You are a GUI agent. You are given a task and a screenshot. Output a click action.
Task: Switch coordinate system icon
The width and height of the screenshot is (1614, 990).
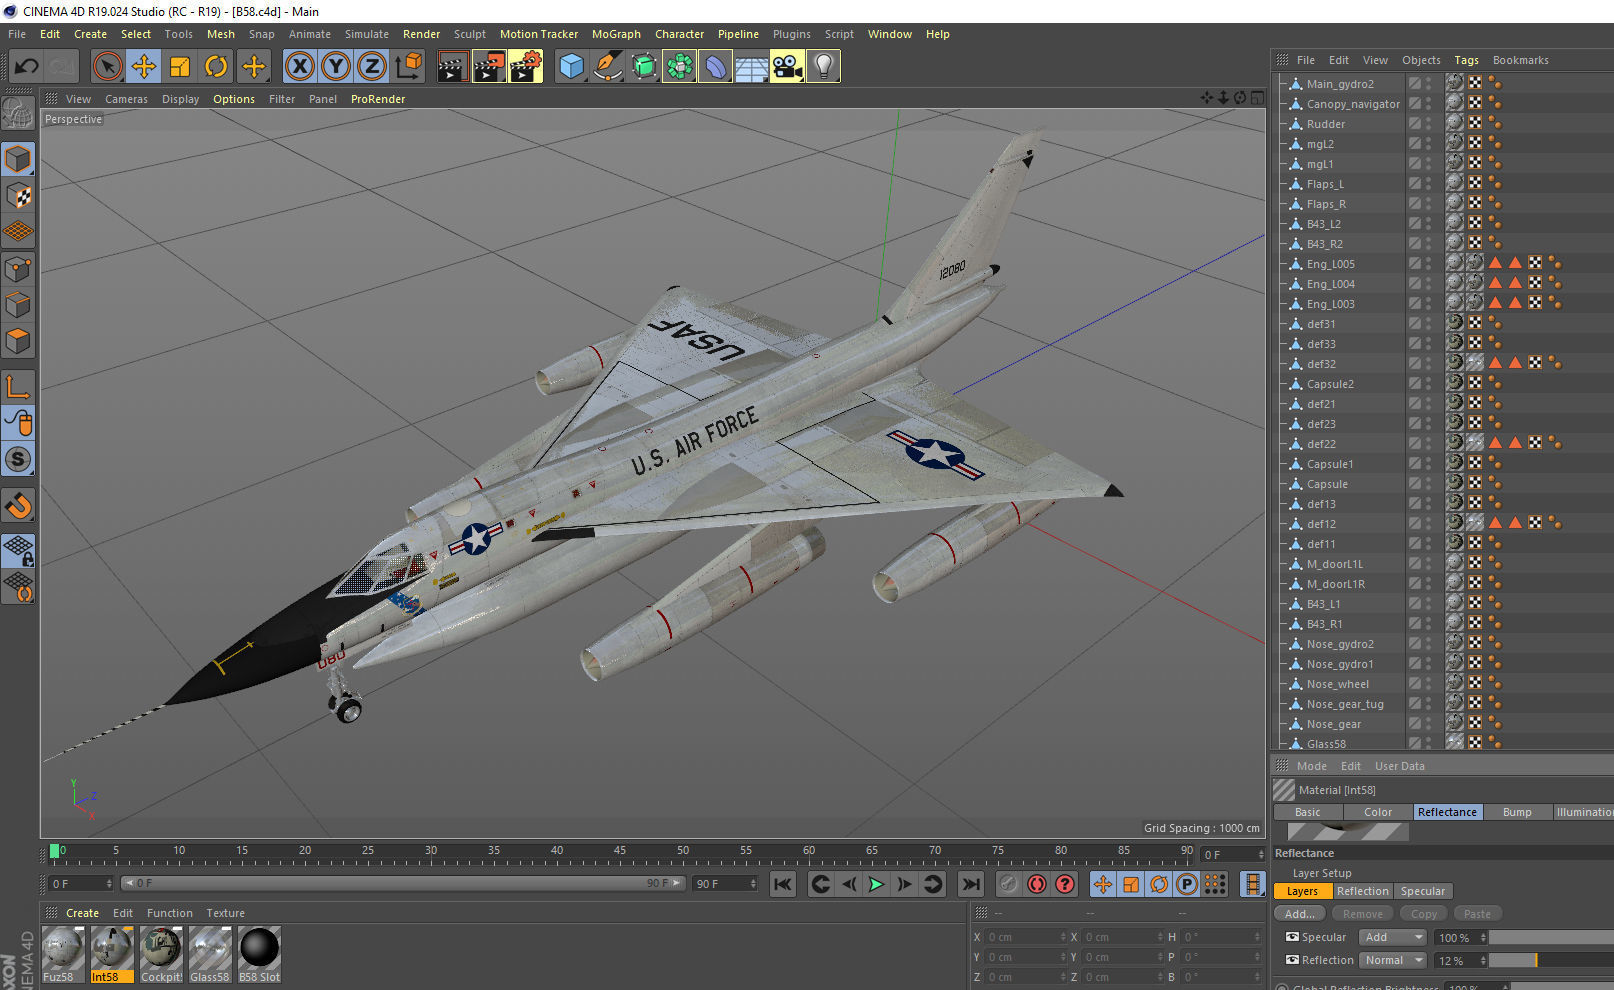(x=409, y=67)
